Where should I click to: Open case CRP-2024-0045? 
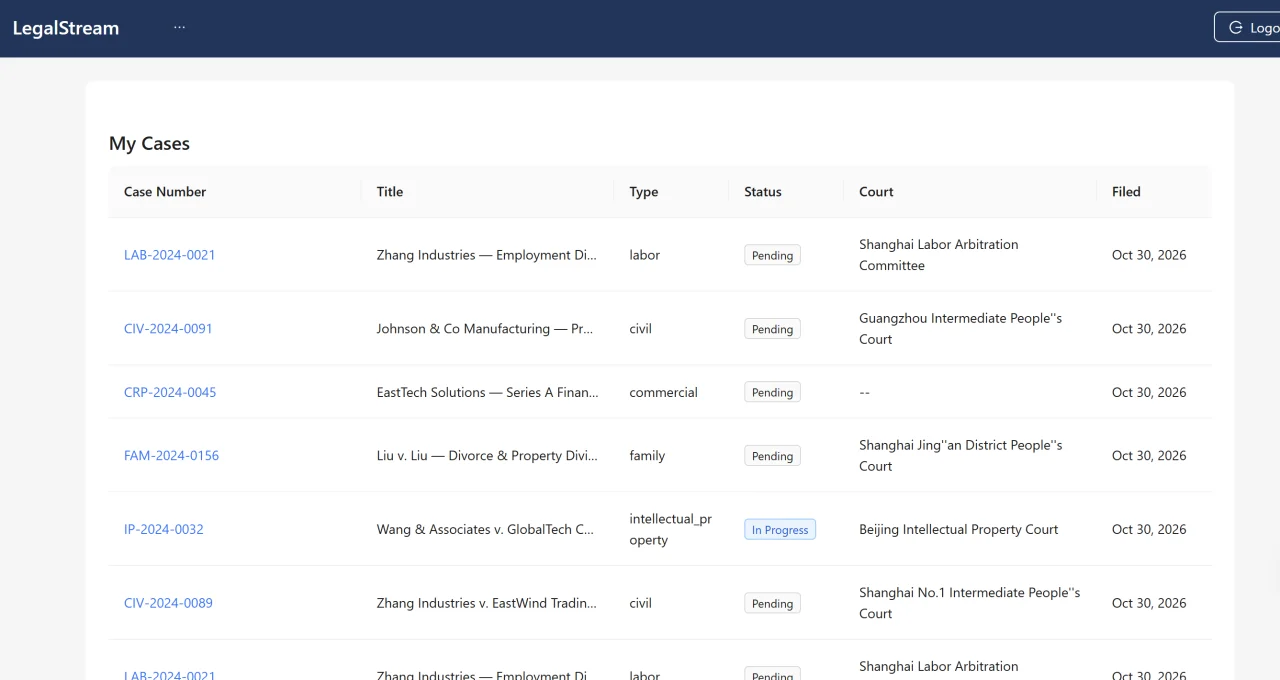(x=170, y=392)
